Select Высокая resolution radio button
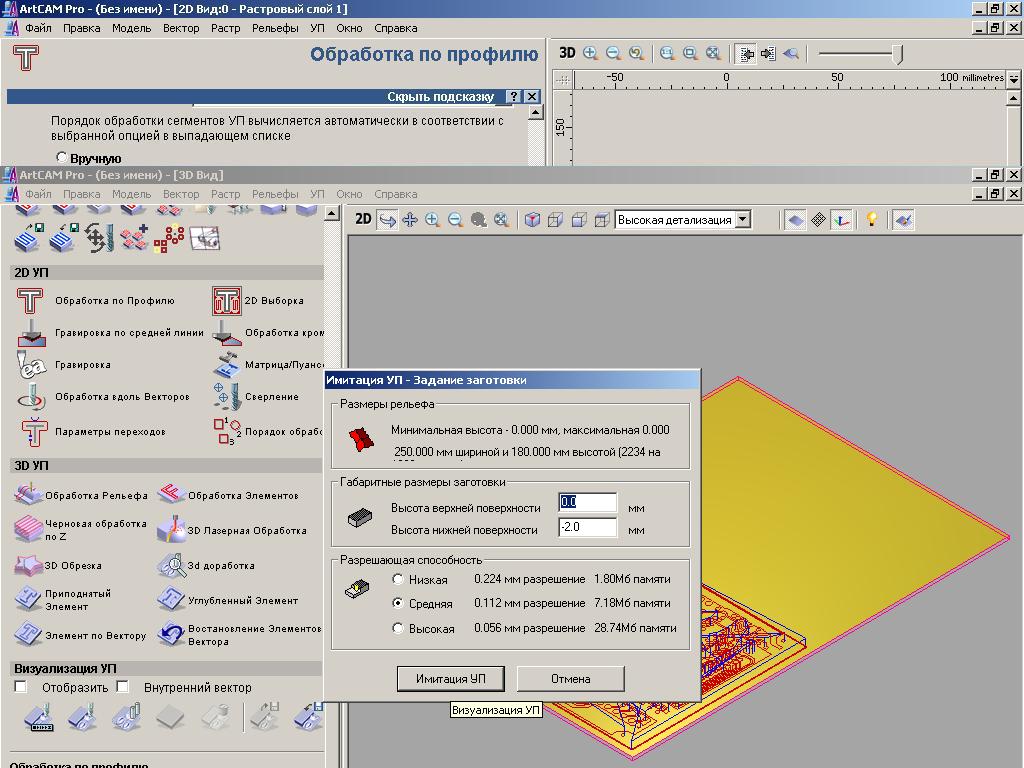The width and height of the screenshot is (1024, 768). [x=398, y=628]
